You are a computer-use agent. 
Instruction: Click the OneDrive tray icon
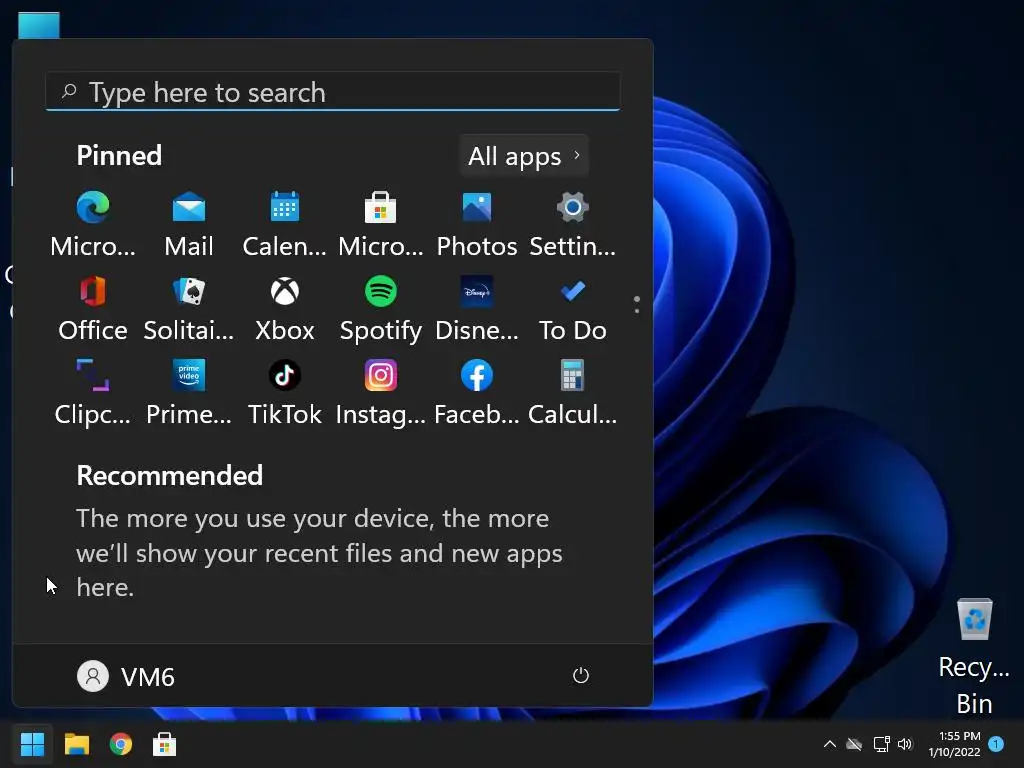coord(854,744)
